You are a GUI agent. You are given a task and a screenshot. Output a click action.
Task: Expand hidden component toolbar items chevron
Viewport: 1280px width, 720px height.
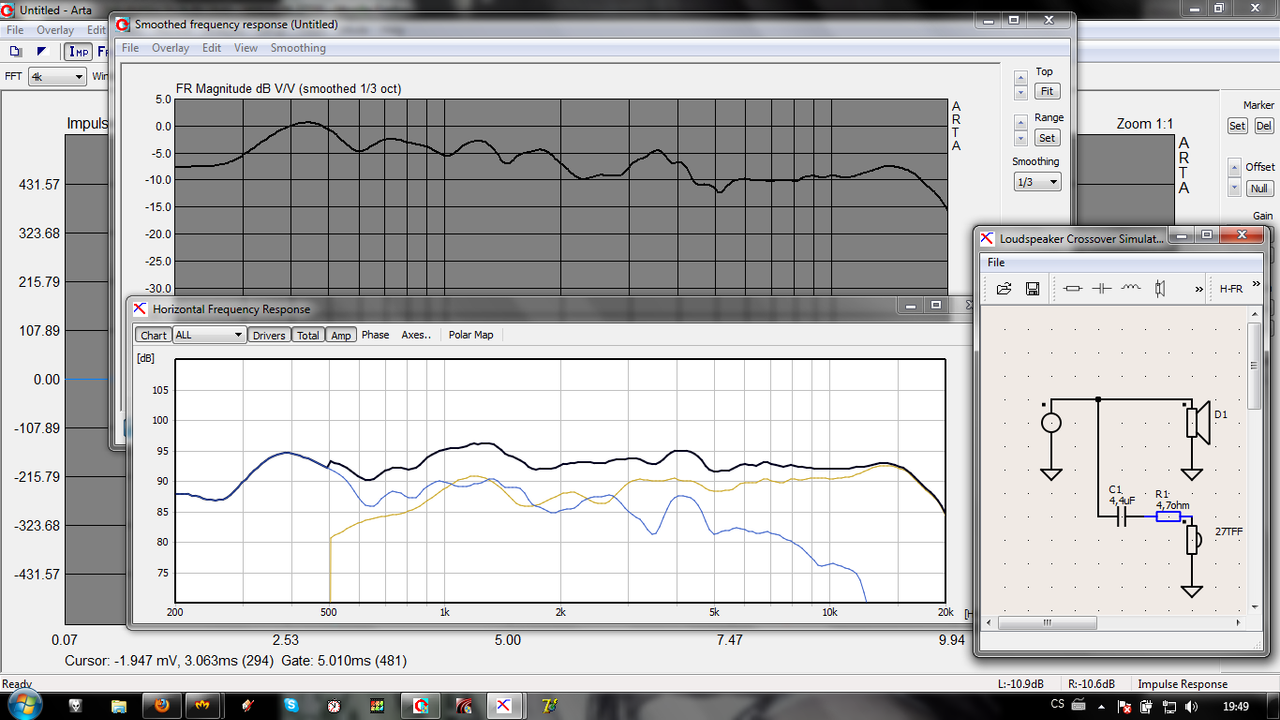point(1199,289)
